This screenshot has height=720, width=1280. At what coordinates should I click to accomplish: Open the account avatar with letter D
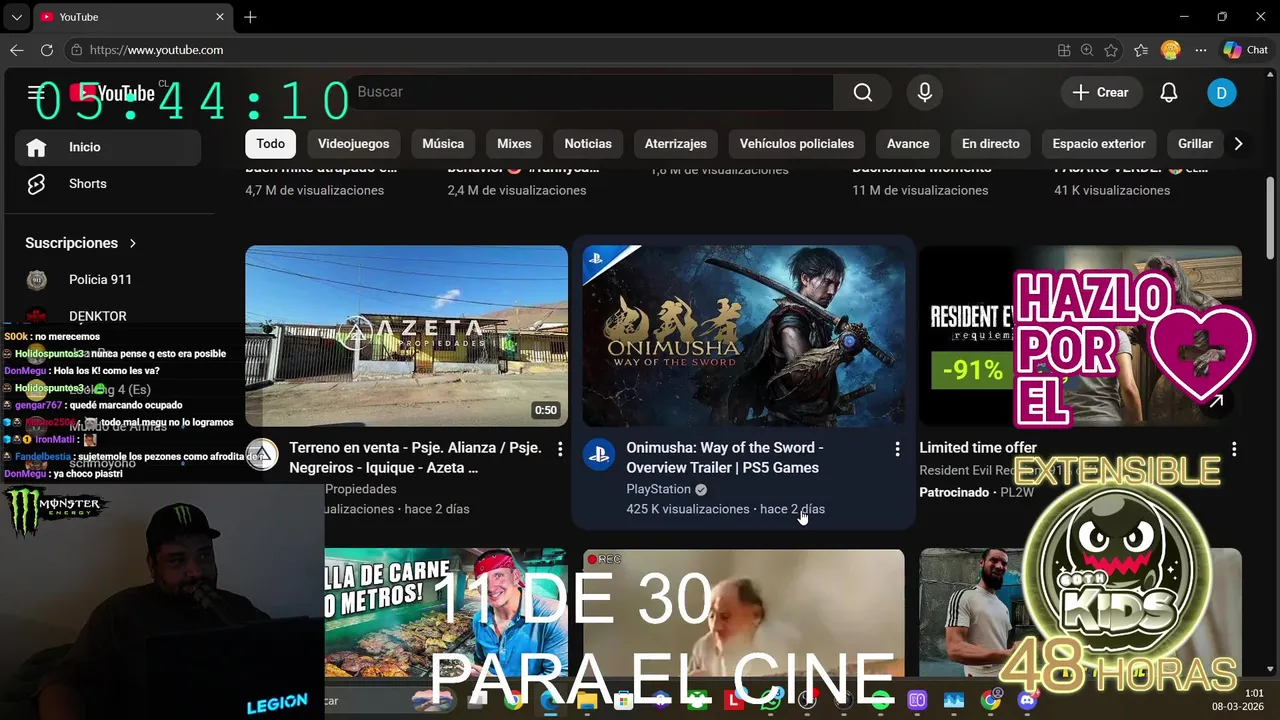coord(1221,92)
